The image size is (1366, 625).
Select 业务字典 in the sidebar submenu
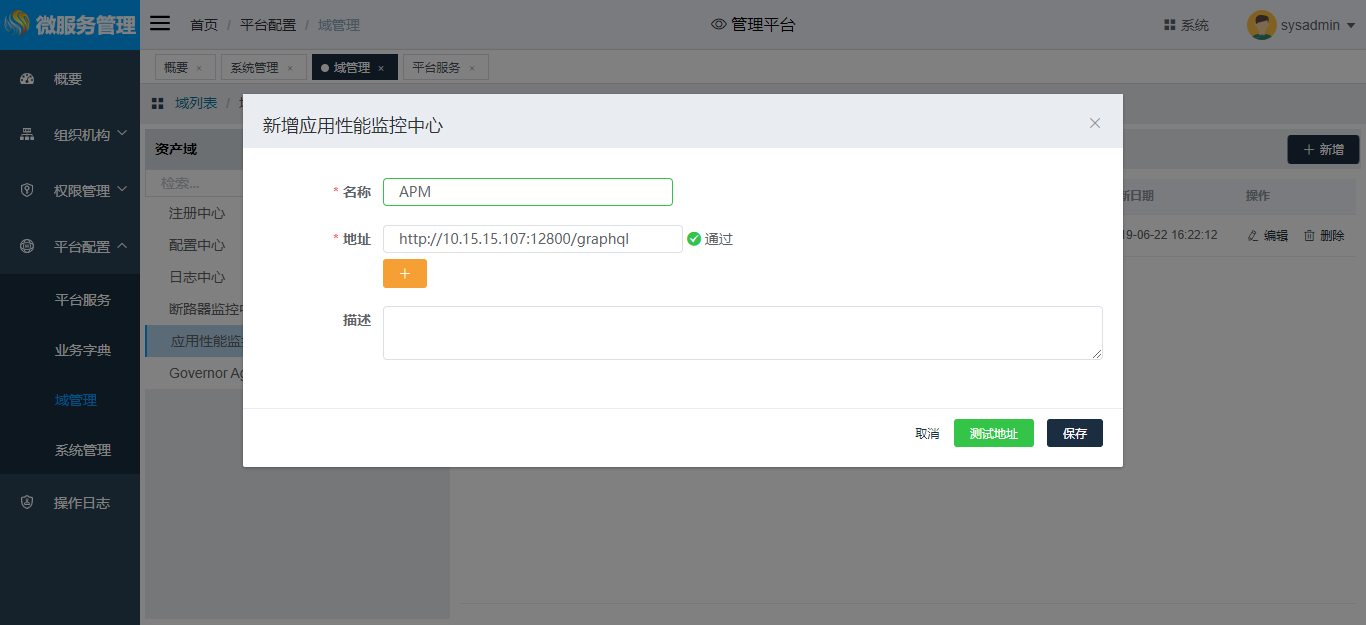(83, 350)
